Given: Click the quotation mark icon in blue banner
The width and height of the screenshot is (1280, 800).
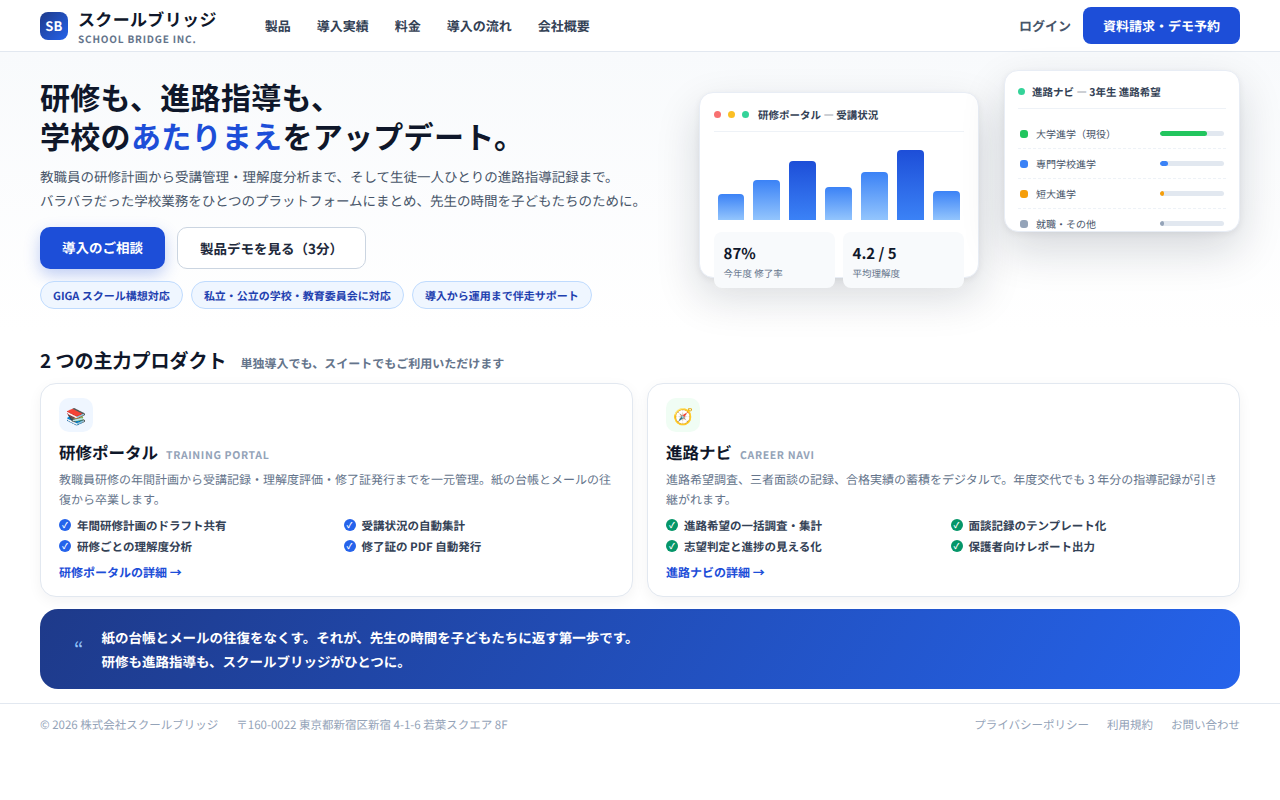Looking at the screenshot, I should [x=78, y=647].
